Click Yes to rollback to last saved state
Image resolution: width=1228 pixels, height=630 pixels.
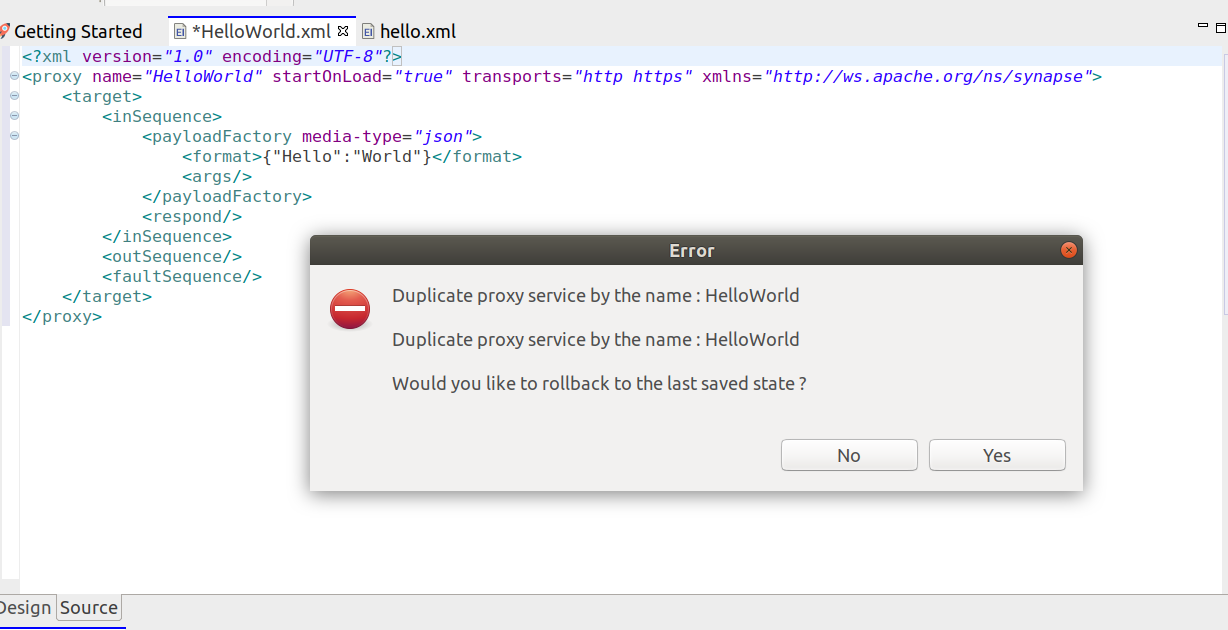pos(996,455)
